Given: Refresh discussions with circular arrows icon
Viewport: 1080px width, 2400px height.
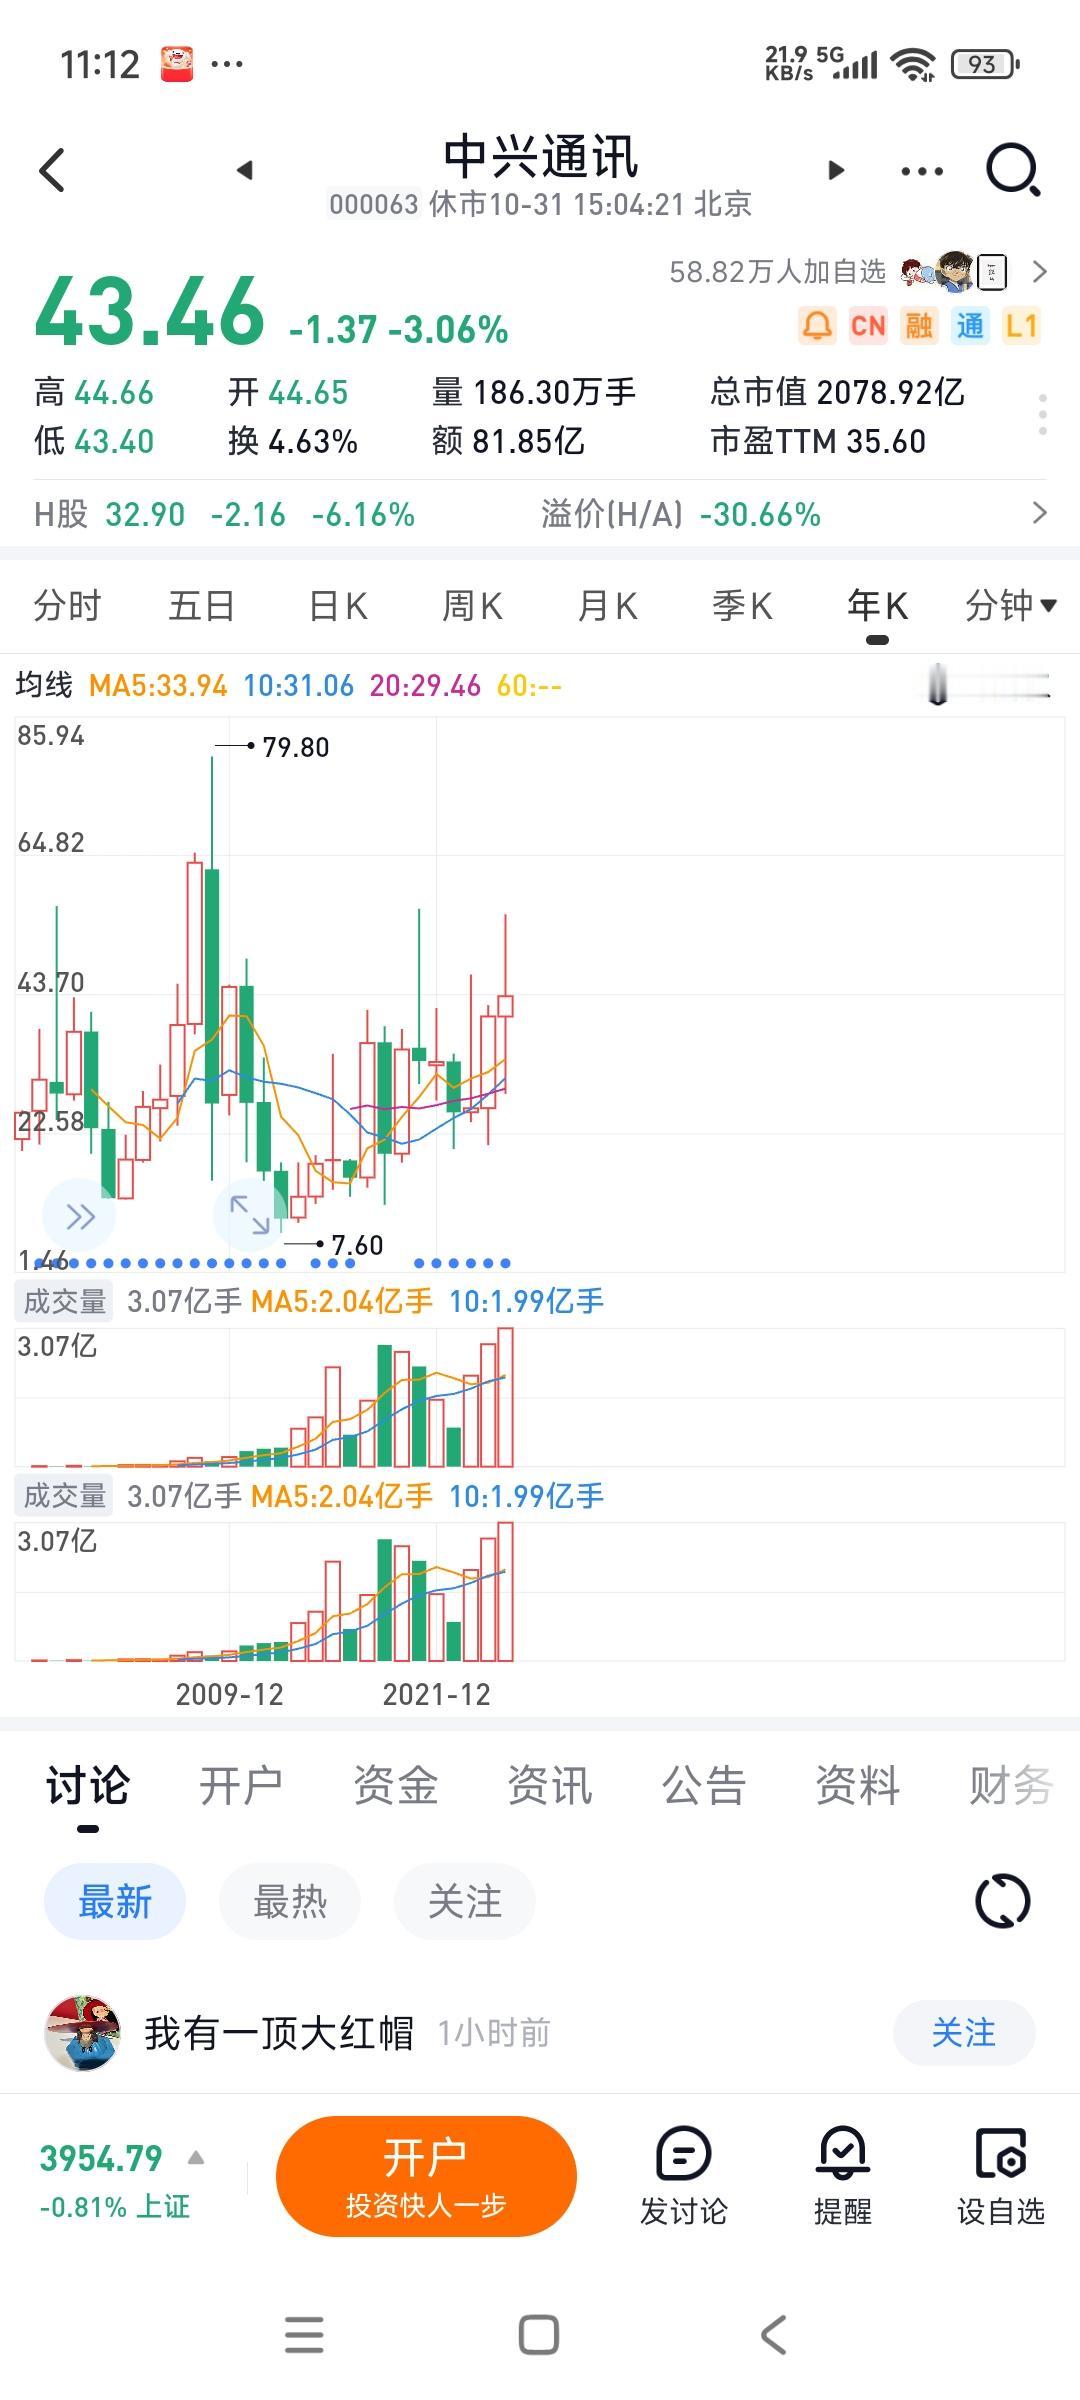Looking at the screenshot, I should click(1002, 1901).
